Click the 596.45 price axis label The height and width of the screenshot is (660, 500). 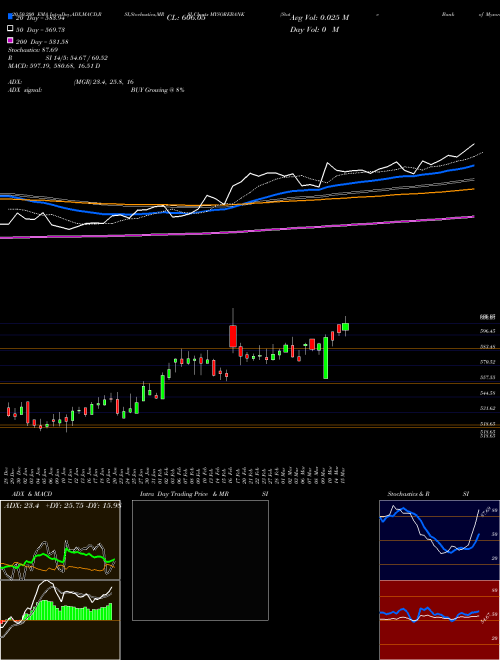pos(487,331)
